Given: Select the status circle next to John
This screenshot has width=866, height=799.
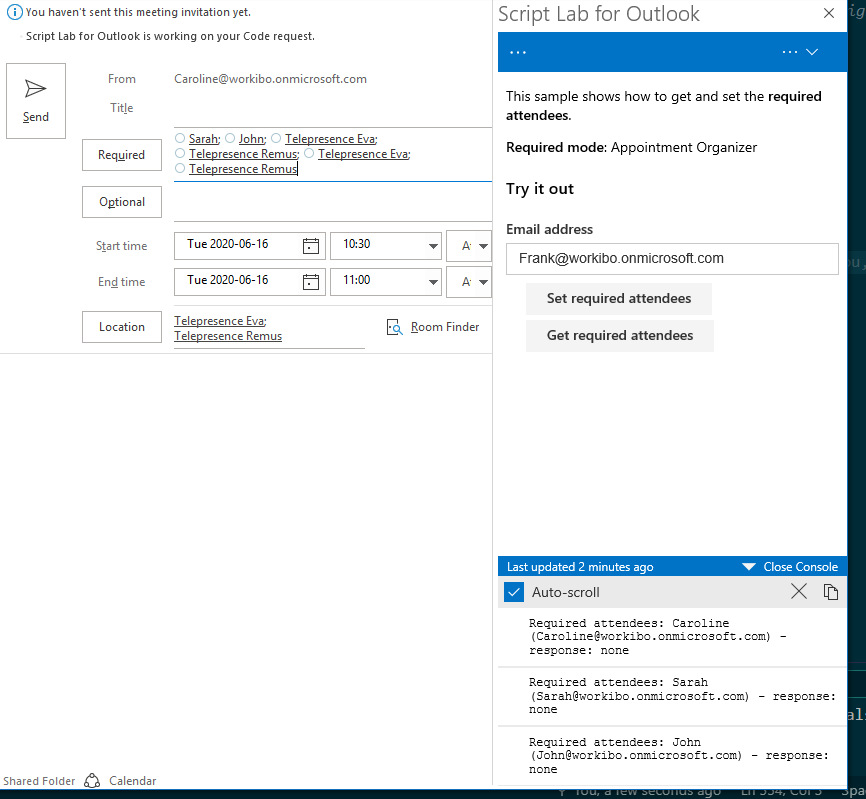Looking at the screenshot, I should pyautogui.click(x=227, y=137).
